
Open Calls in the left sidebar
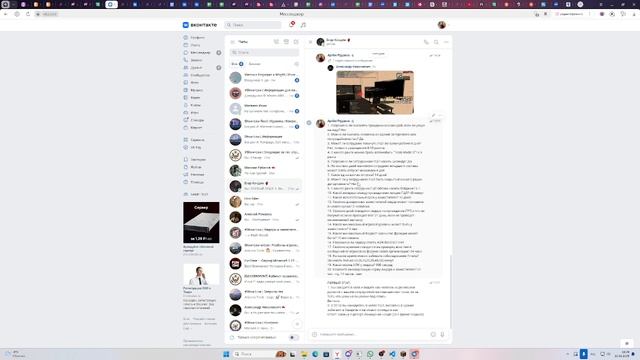[194, 60]
